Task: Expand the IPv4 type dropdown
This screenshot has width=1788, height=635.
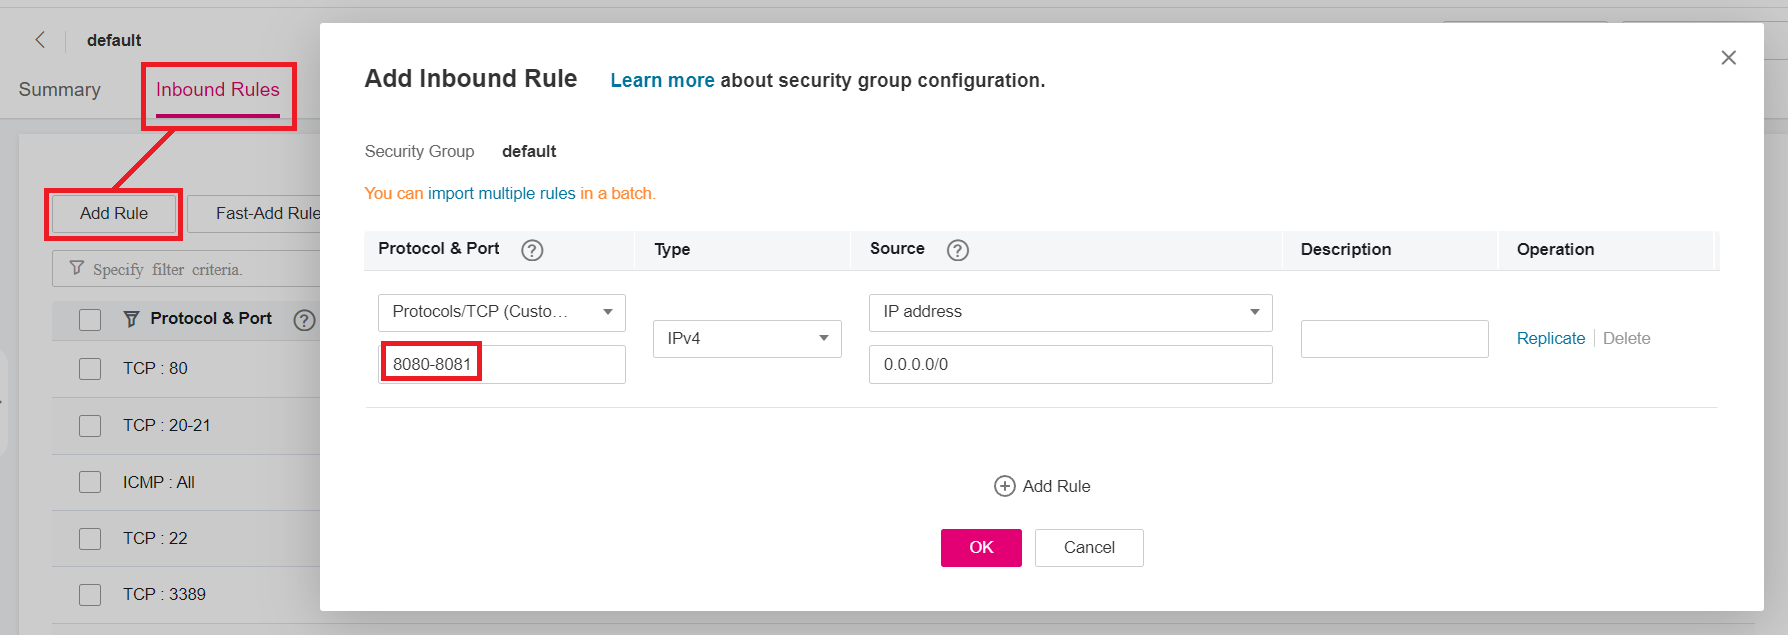Action: [747, 338]
